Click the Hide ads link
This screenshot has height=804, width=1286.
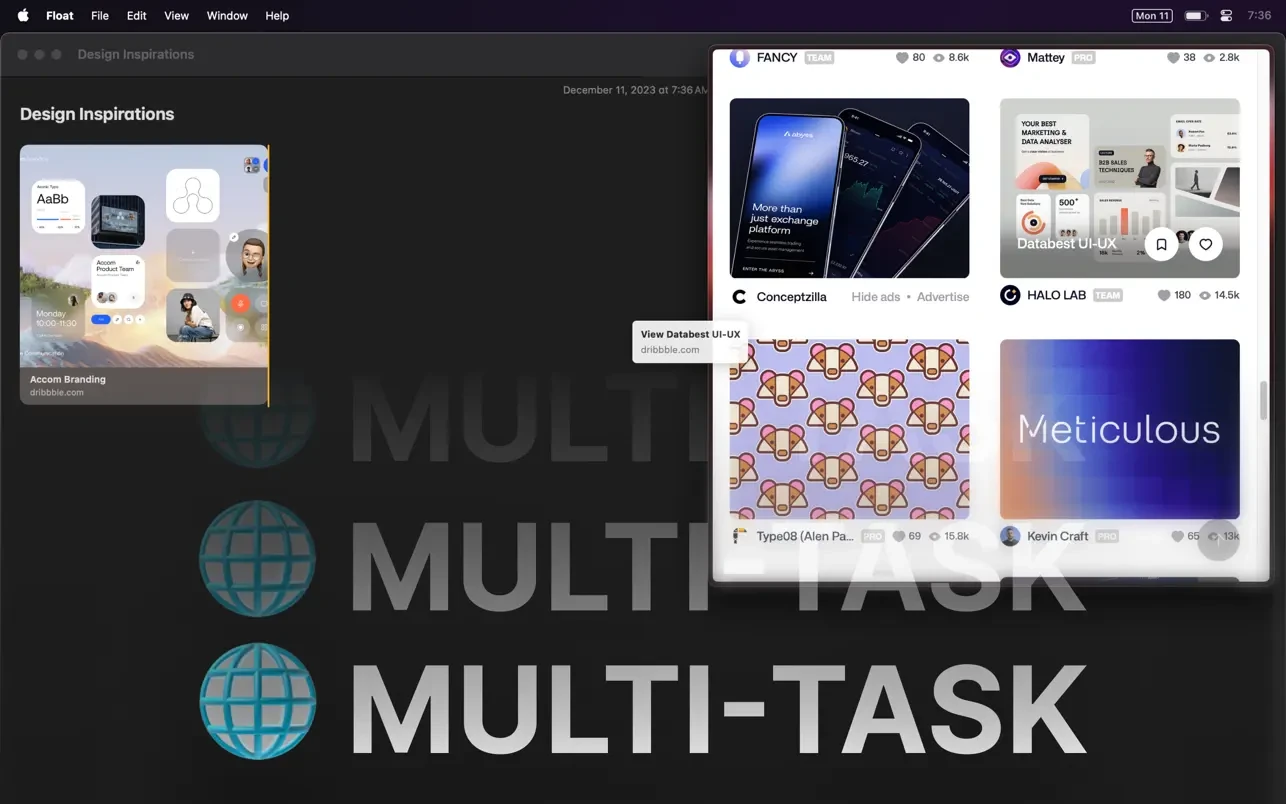tap(875, 297)
